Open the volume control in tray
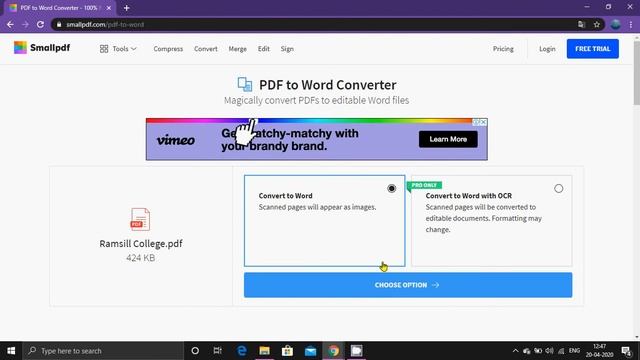The height and width of the screenshot is (360, 640). (x=549, y=351)
